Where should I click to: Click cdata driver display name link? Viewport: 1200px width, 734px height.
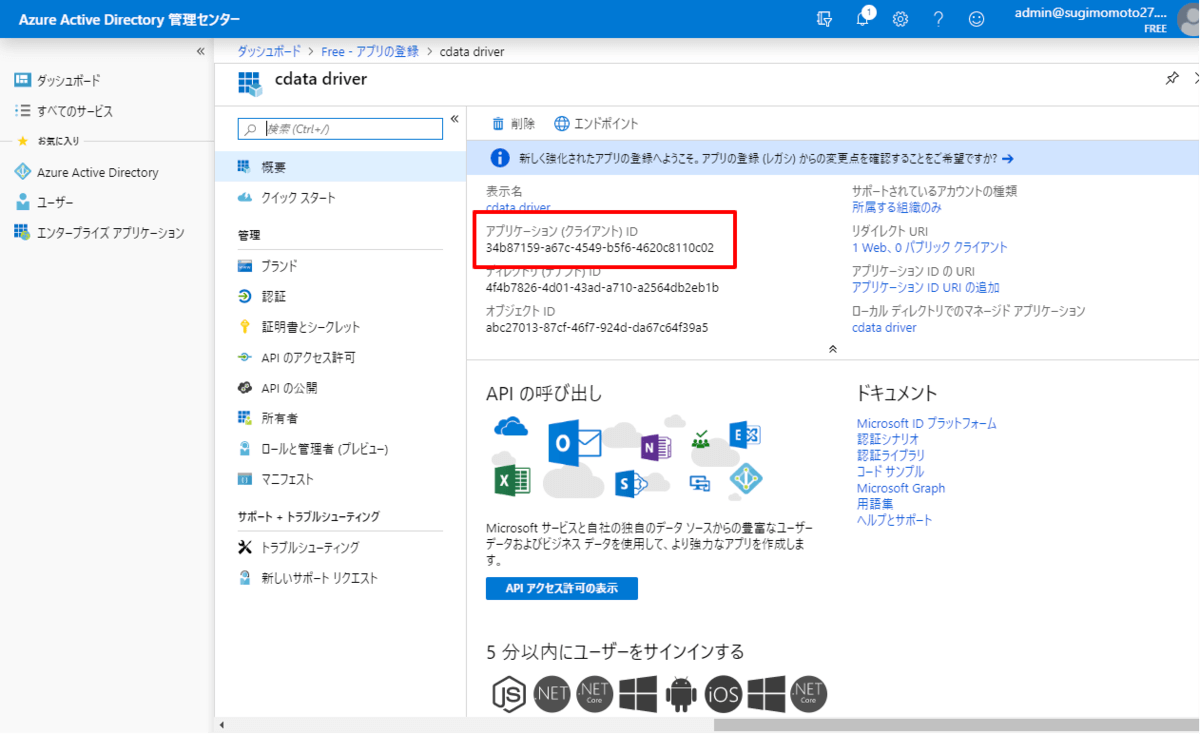(518, 207)
